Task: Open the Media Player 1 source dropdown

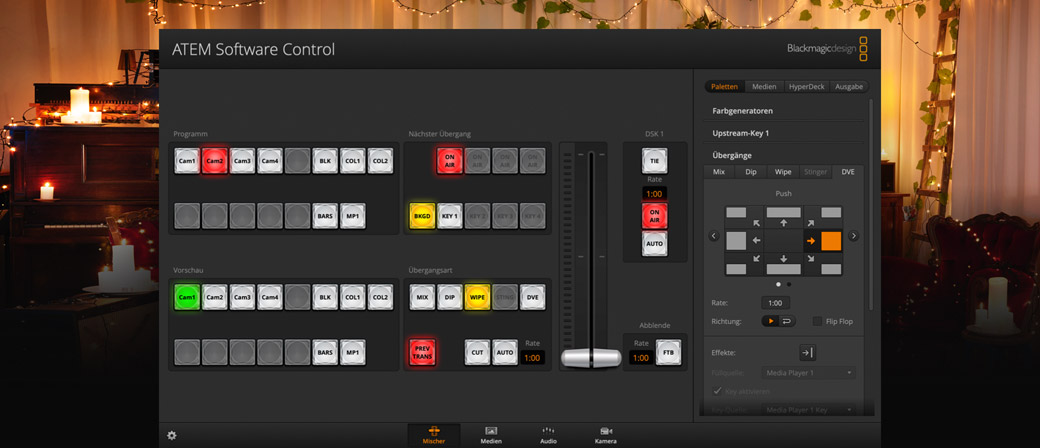Action: click(x=808, y=373)
